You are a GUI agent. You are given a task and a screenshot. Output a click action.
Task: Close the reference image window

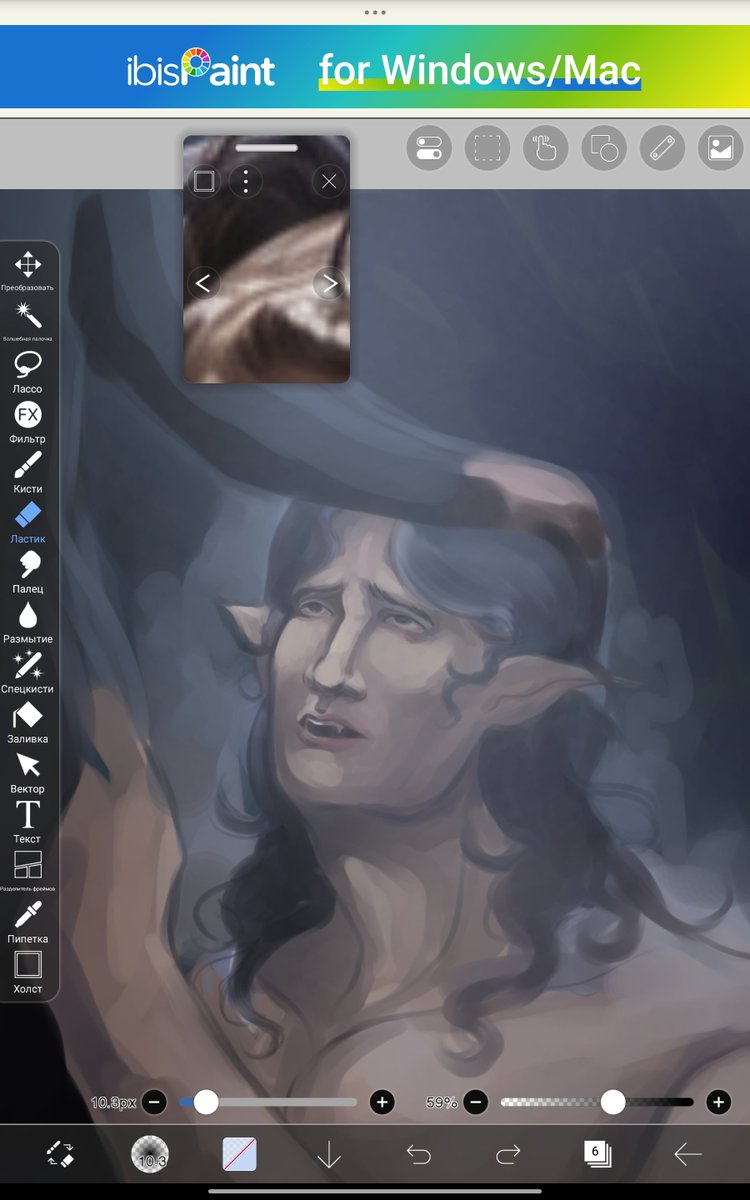click(329, 181)
